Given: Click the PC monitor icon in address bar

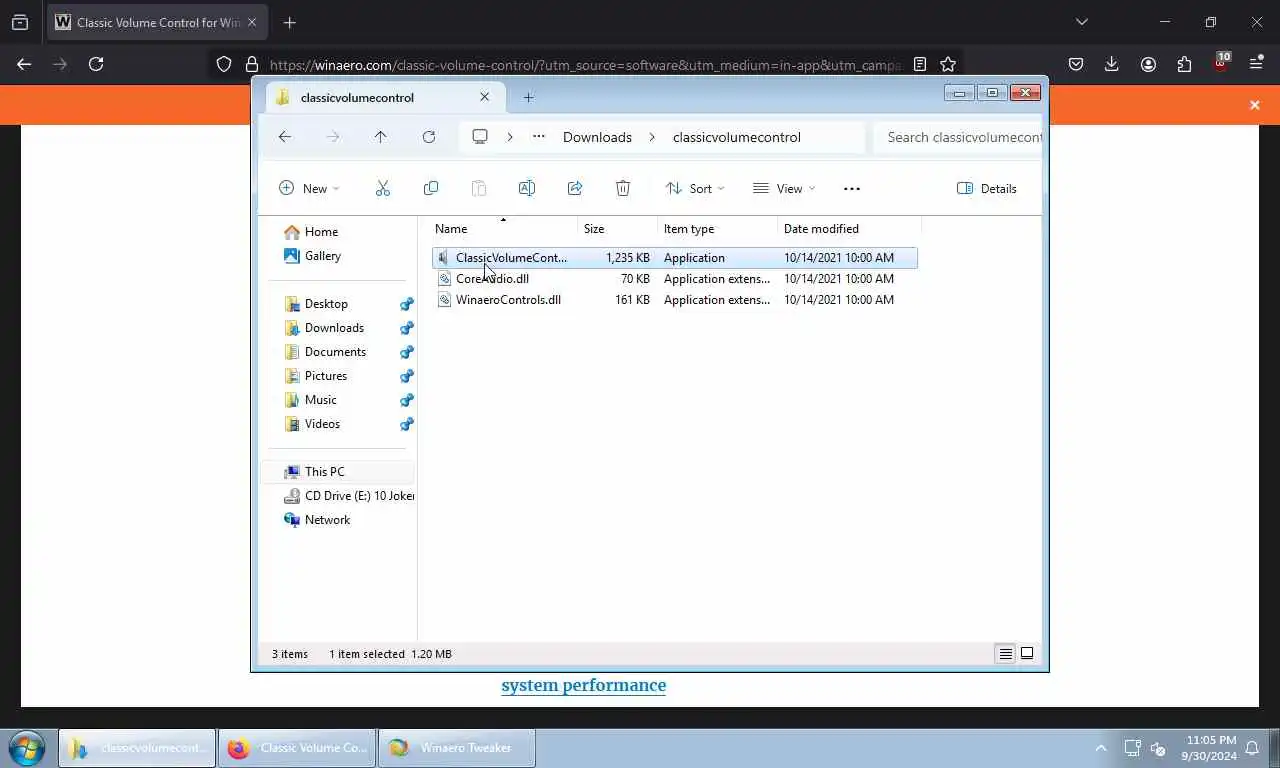Looking at the screenshot, I should [x=480, y=137].
